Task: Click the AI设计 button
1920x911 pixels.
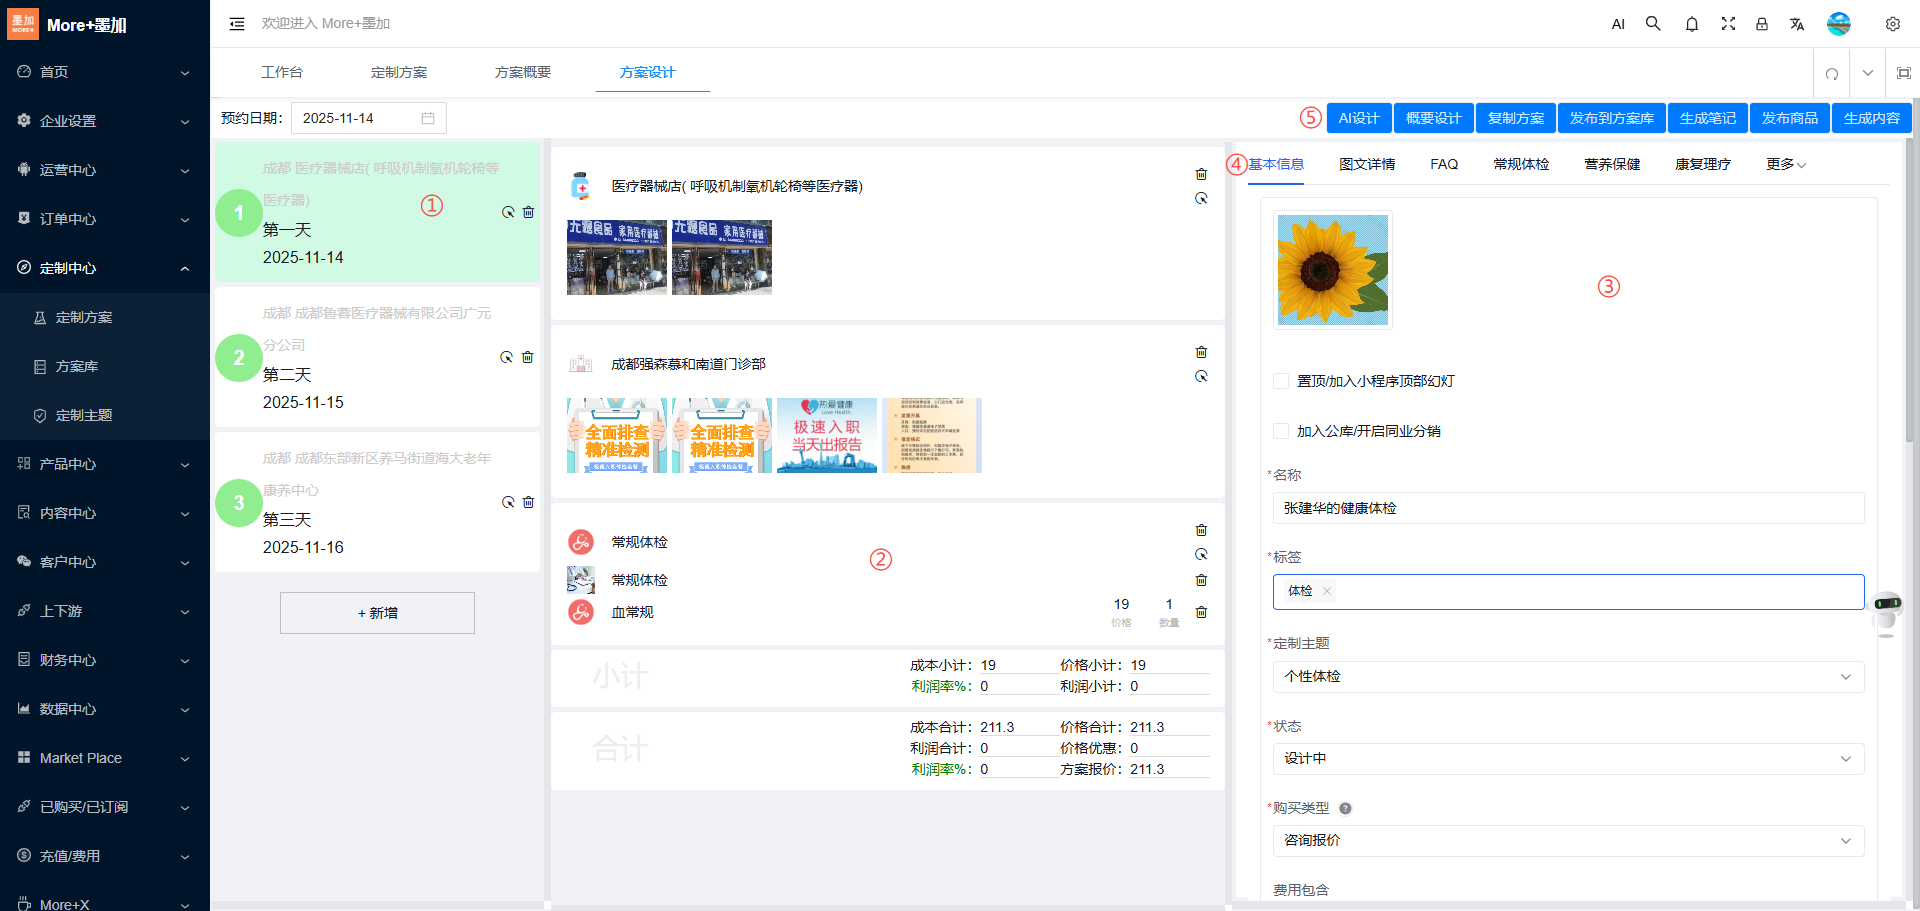Action: click(1358, 118)
